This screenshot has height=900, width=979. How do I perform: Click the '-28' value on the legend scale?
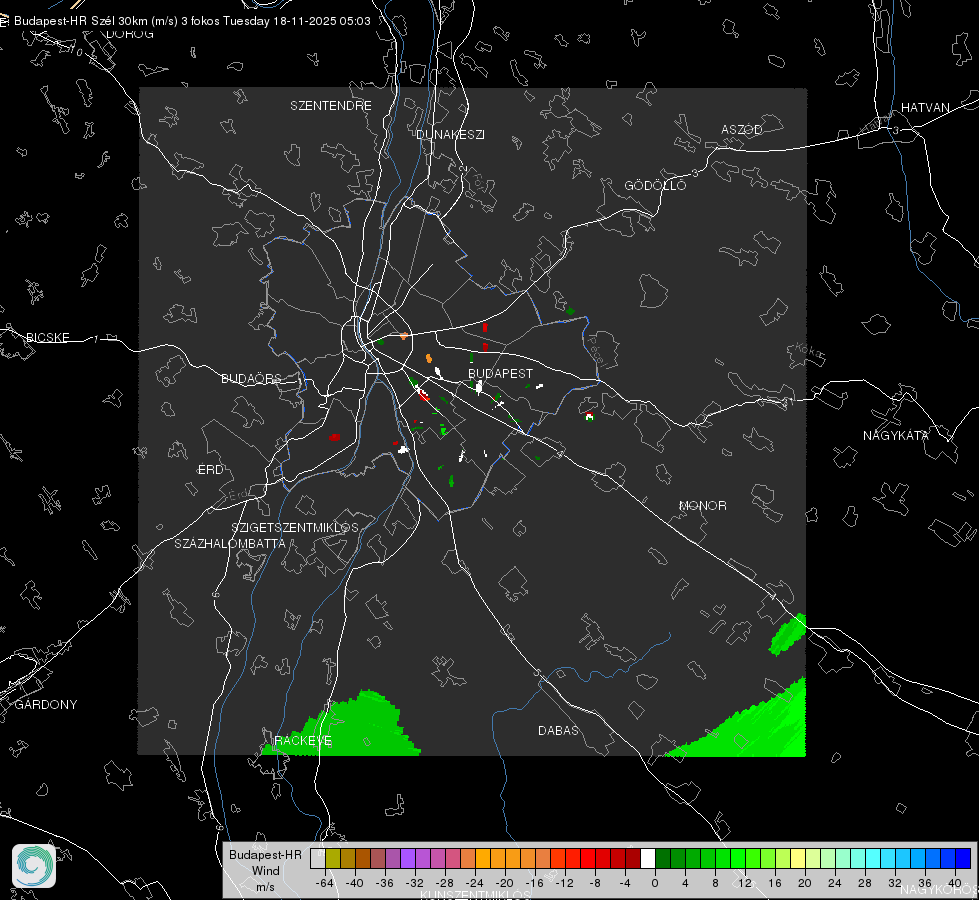click(445, 883)
